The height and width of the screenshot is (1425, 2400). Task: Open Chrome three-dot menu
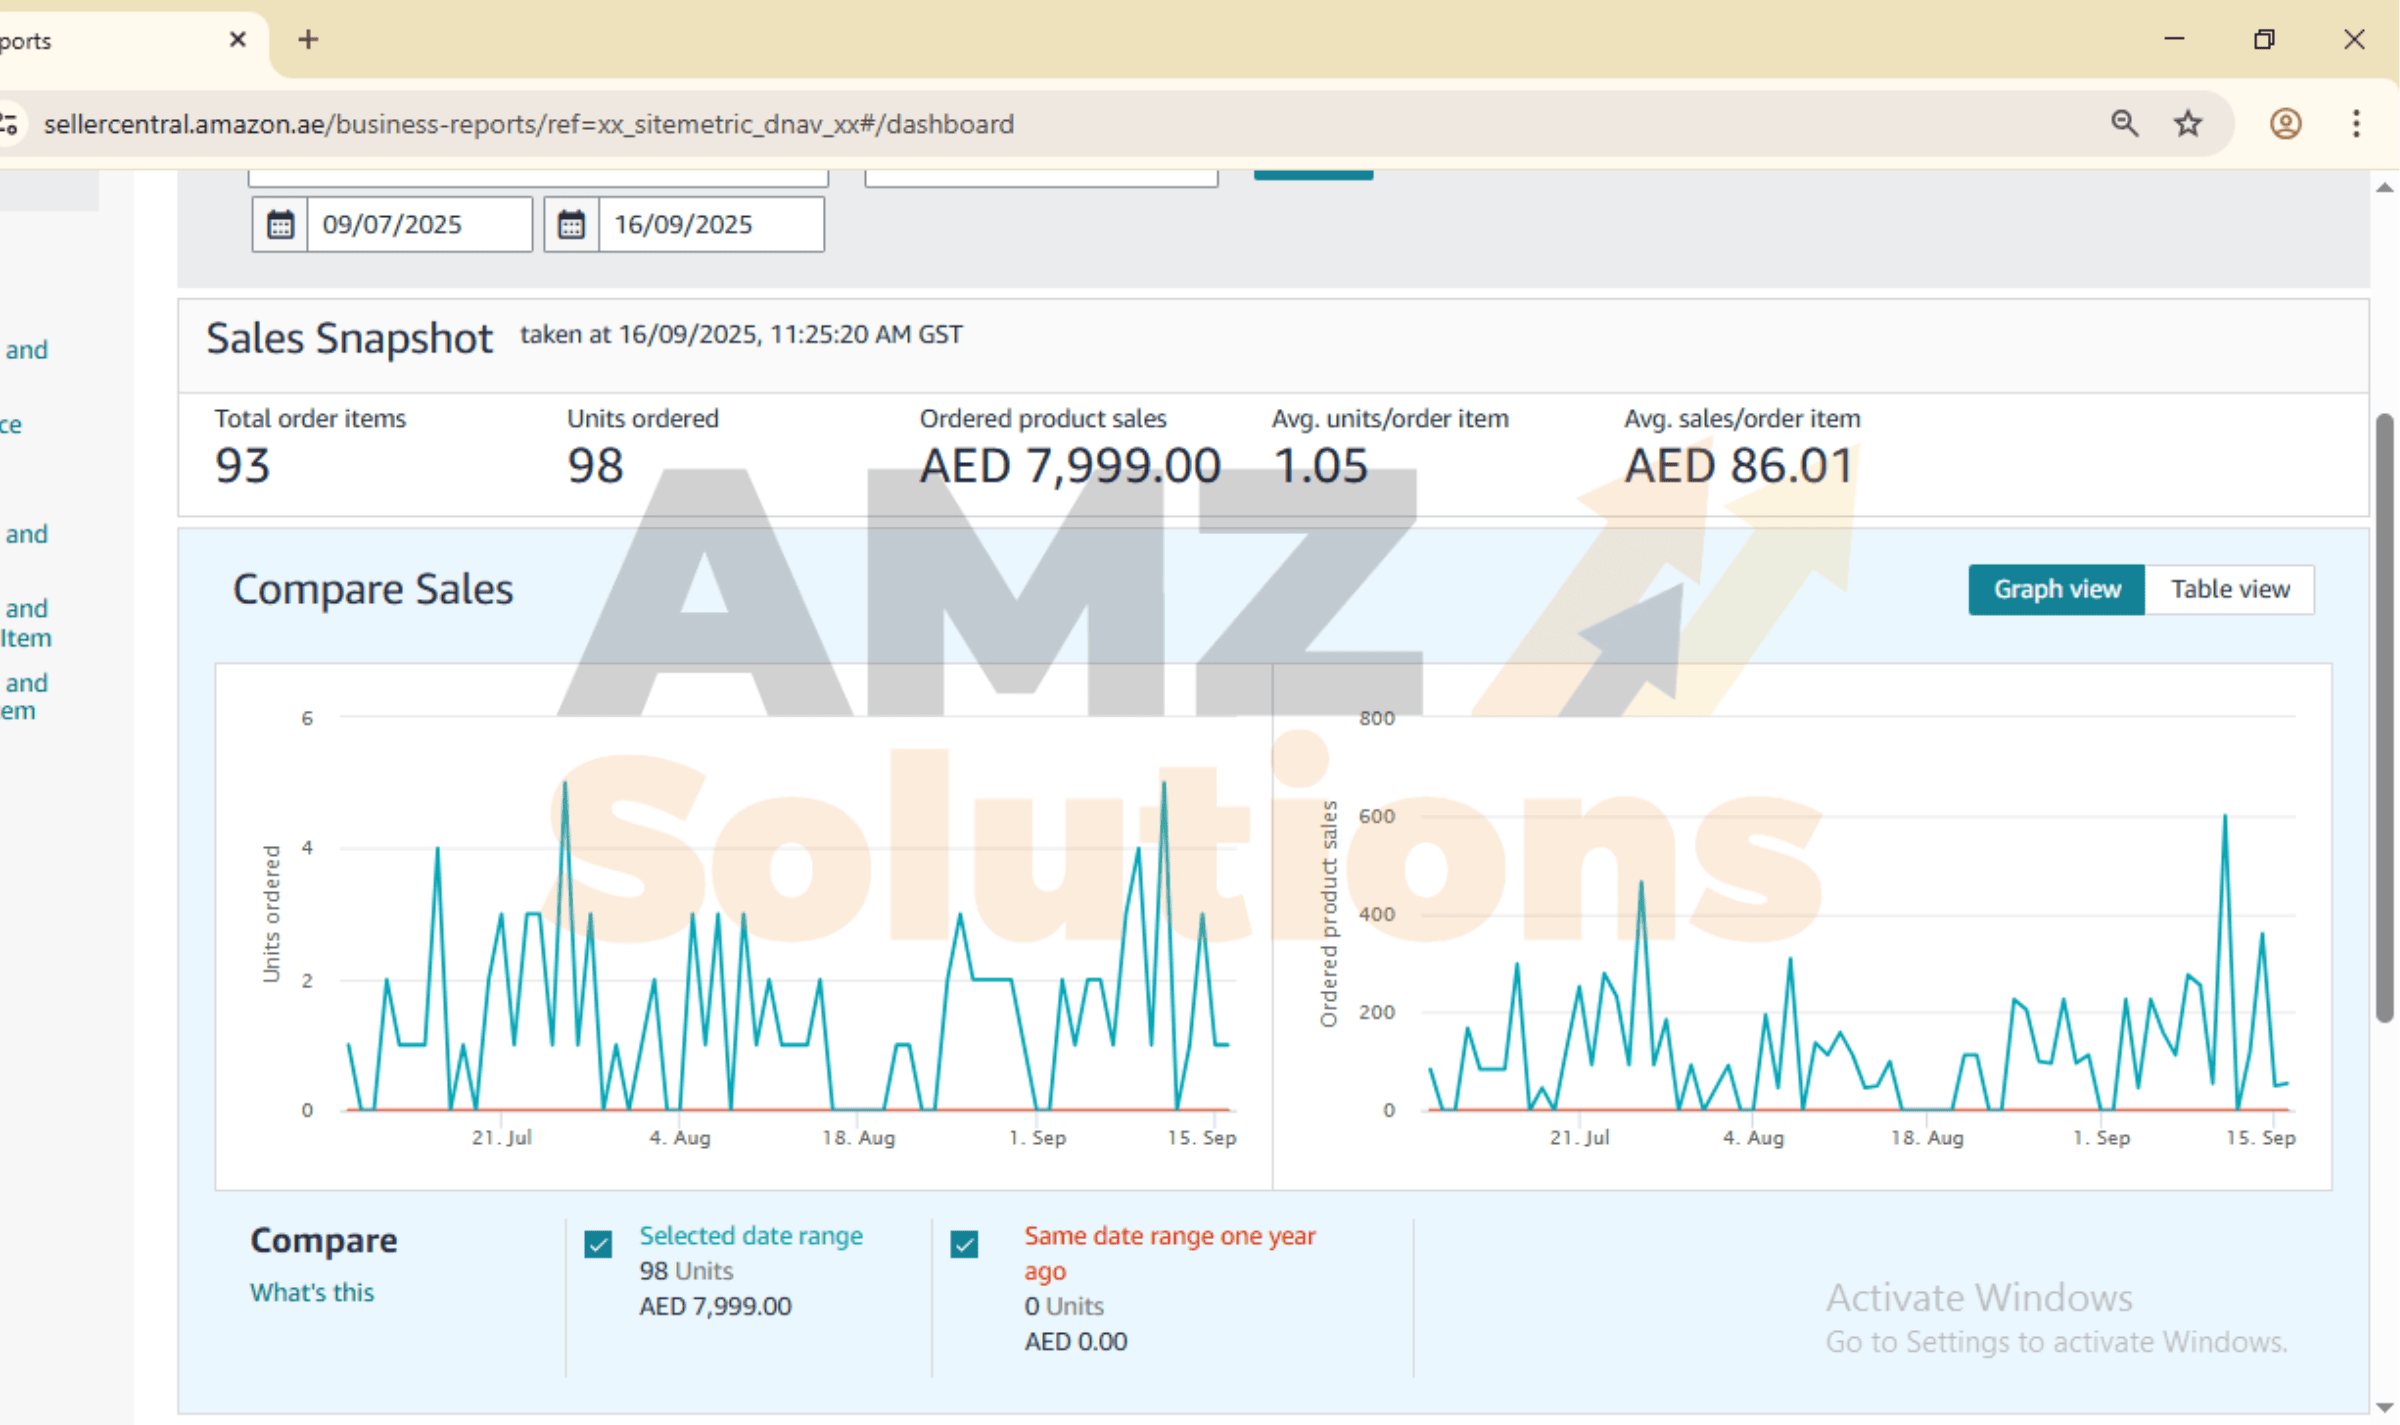[2356, 124]
